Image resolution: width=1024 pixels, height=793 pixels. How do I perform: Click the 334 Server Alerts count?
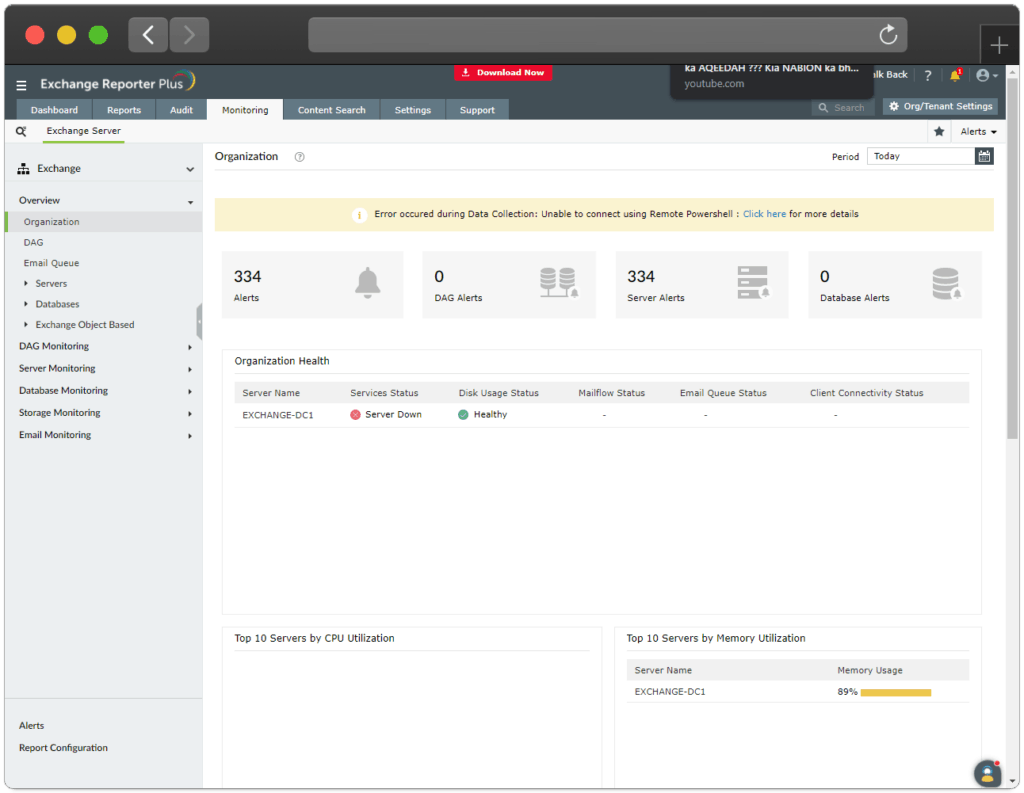pyautogui.click(x=641, y=277)
